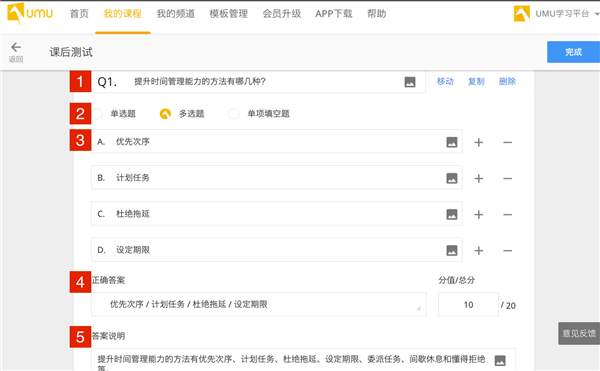Add a new option after option C
Screen dimensions: 600x371
478,215
